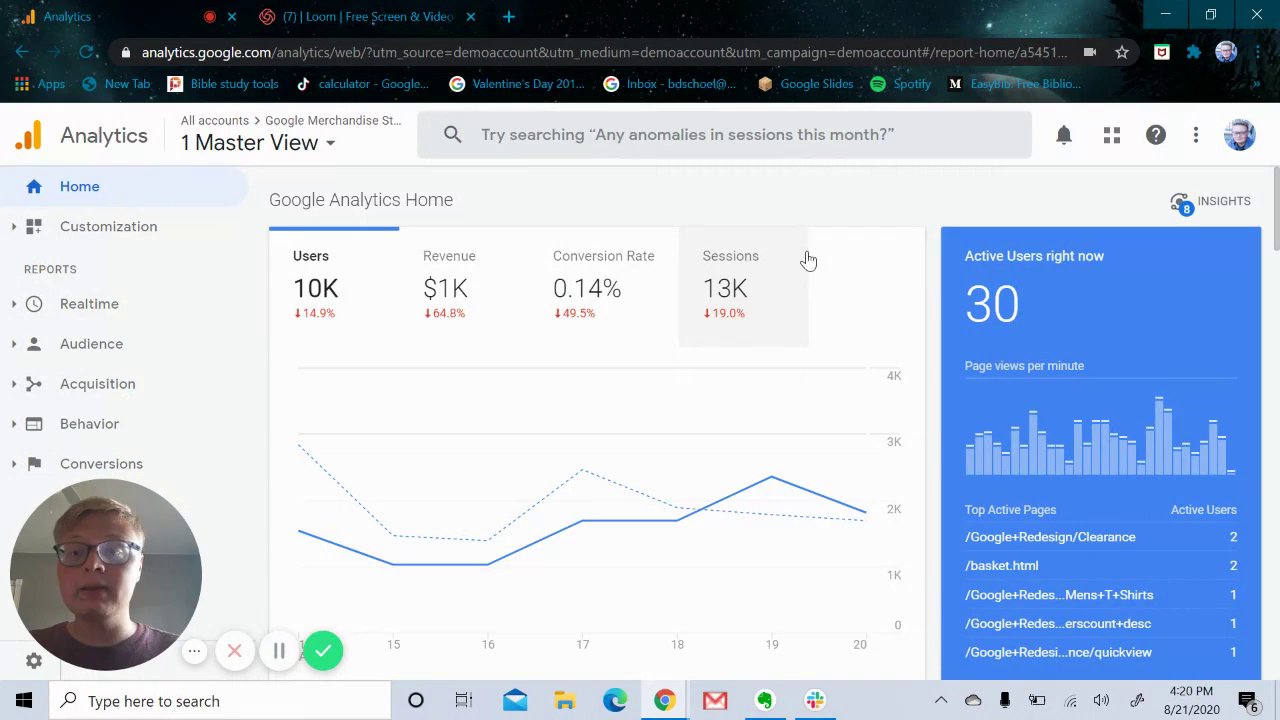The width and height of the screenshot is (1280, 720).
Task: Click the Google Analytics logo
Action: pos(29,135)
